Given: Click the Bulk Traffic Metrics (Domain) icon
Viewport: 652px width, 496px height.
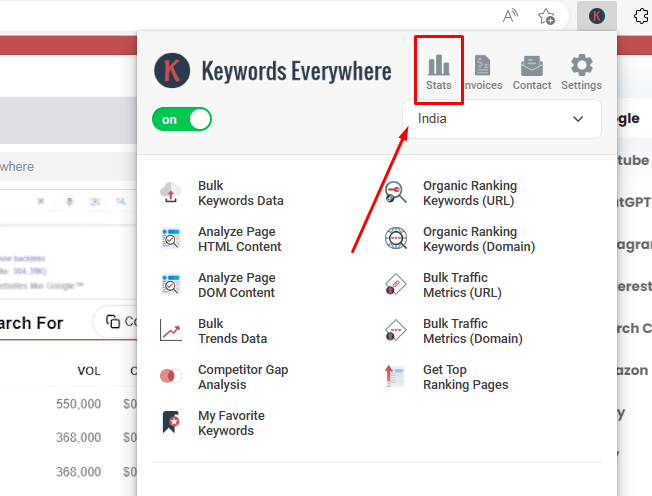Looking at the screenshot, I should 395,331.
